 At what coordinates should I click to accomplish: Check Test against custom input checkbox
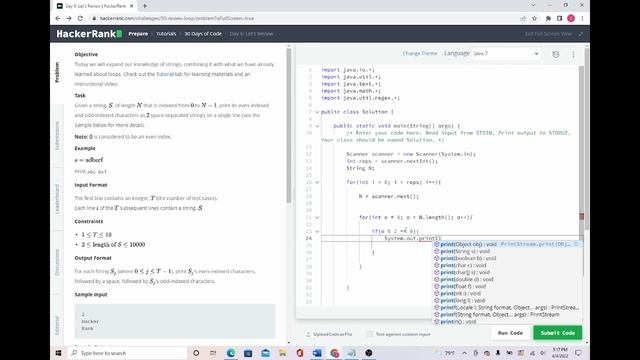369,334
